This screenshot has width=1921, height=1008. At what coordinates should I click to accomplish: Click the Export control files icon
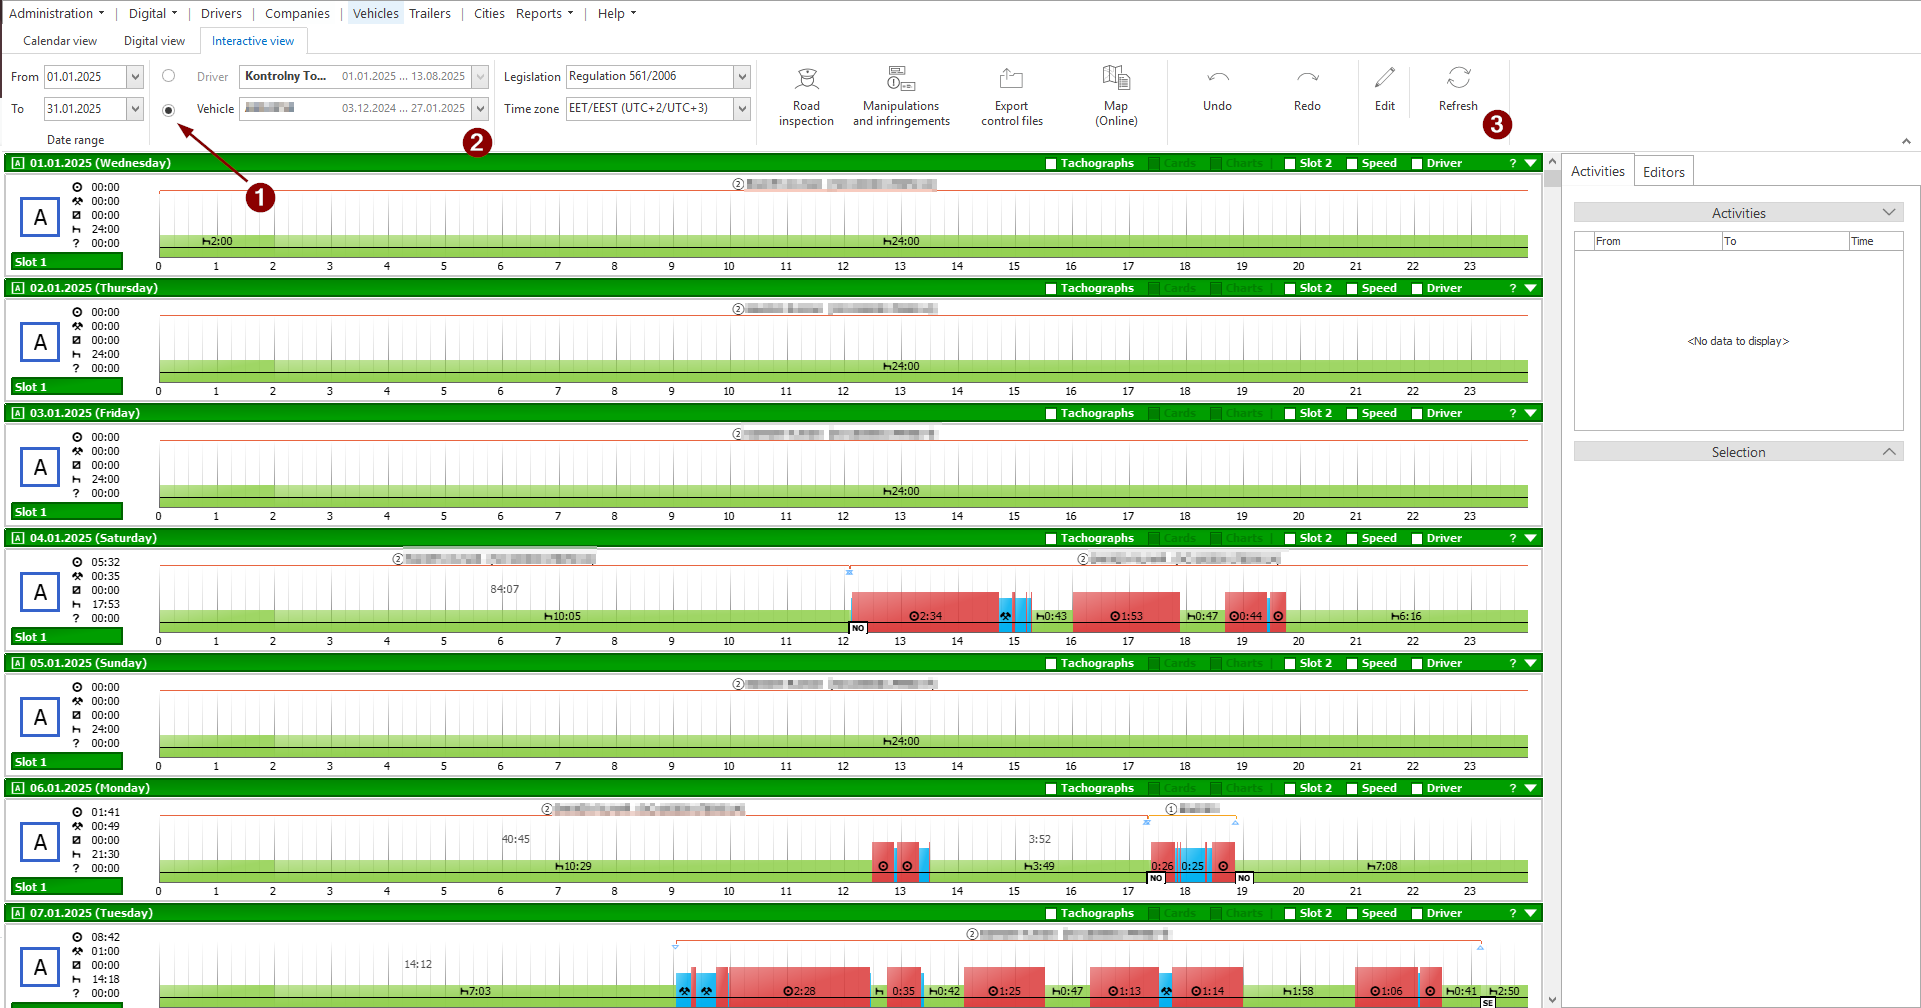coord(1011,78)
